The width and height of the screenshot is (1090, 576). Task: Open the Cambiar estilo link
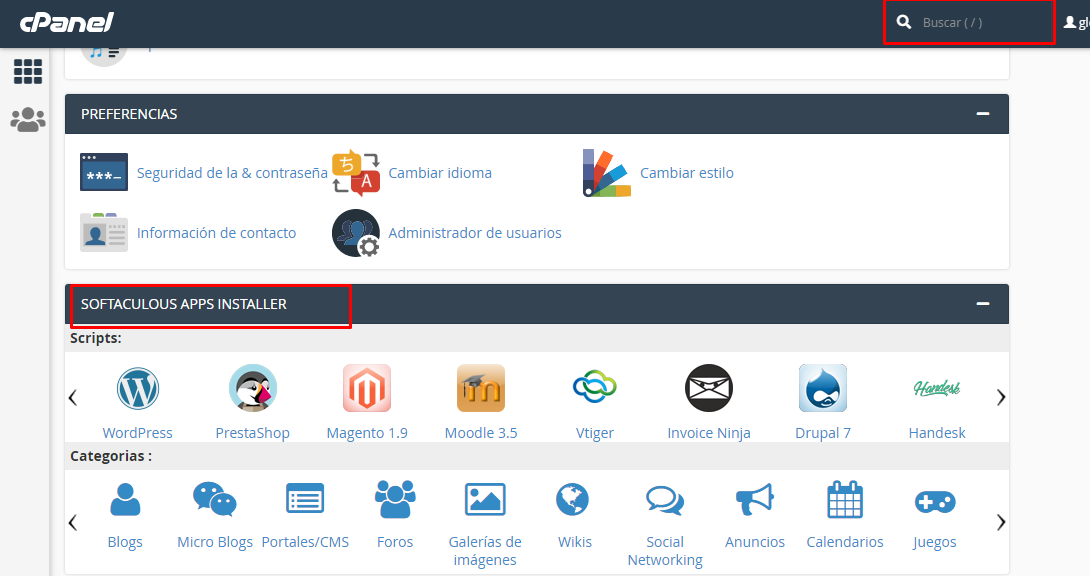click(687, 173)
